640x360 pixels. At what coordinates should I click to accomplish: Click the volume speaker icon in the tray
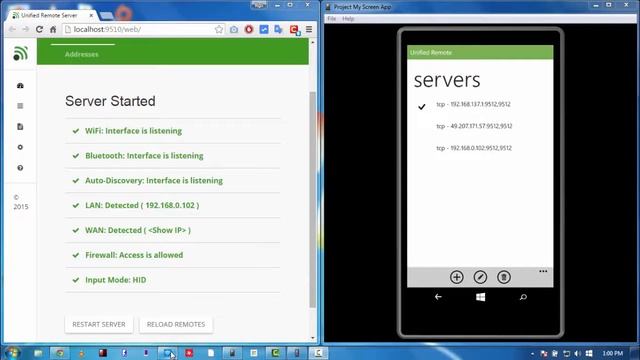point(577,353)
